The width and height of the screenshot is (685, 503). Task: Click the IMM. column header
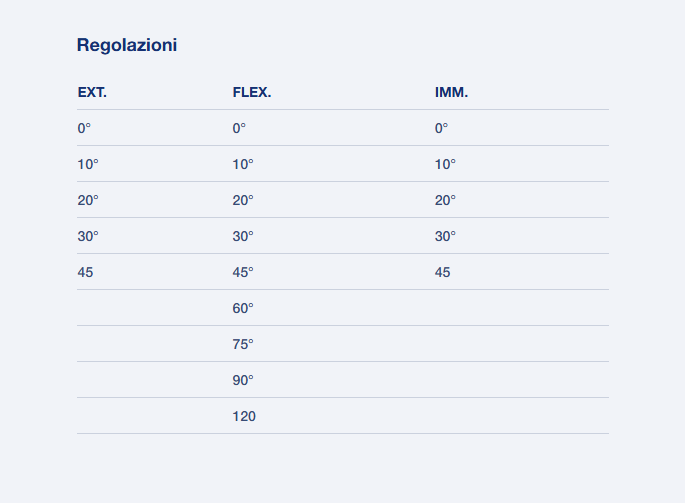451,93
